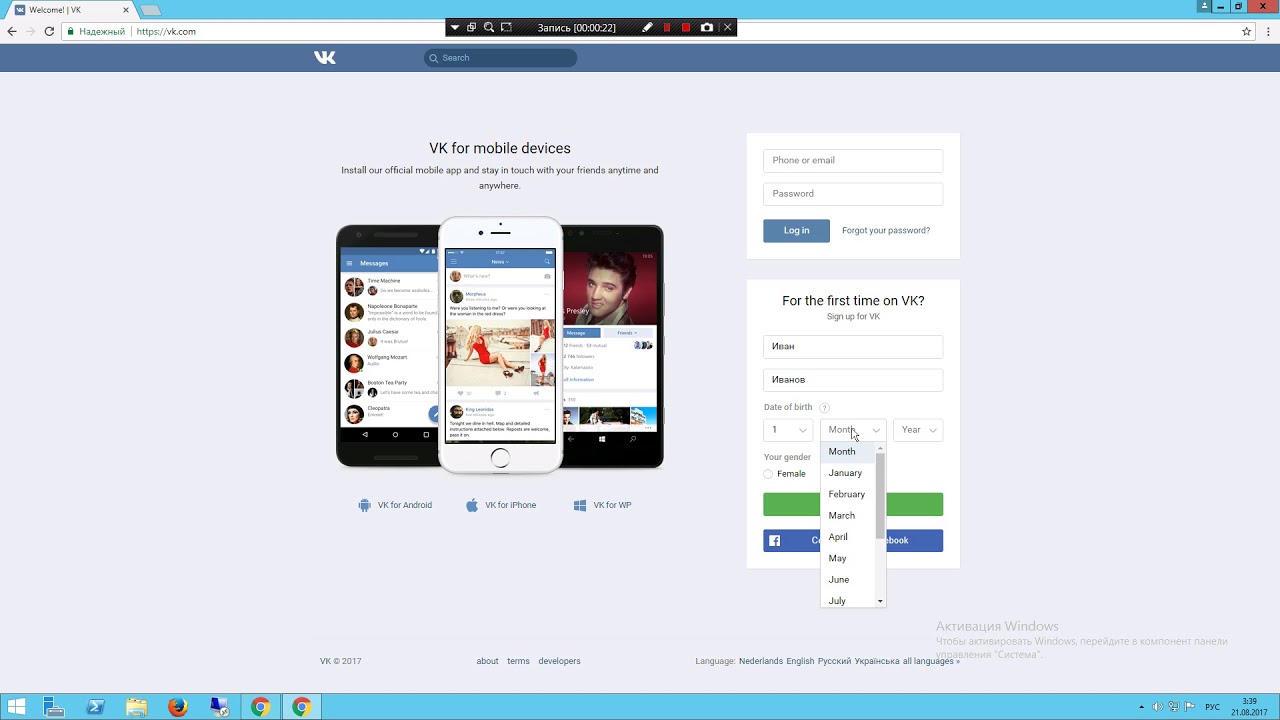Choose March from the month list
This screenshot has width=1280, height=720.
[x=848, y=516]
